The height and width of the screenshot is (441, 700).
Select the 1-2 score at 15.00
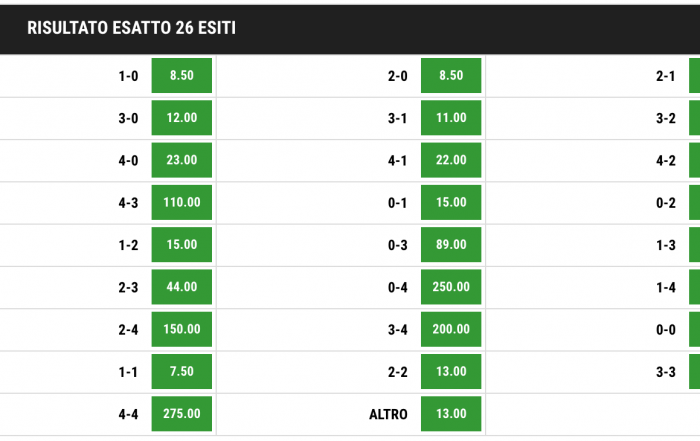[182, 245]
